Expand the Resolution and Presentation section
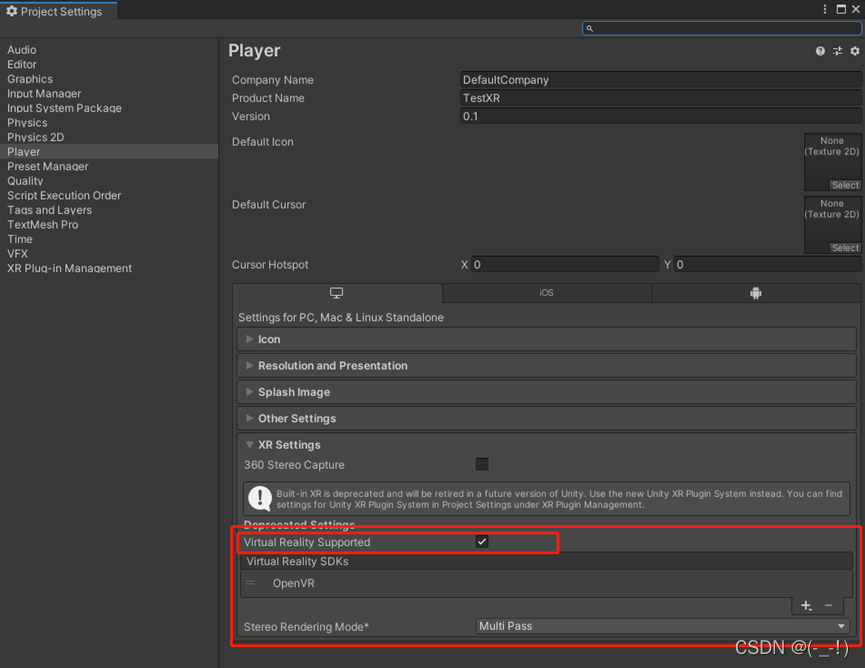Image resolution: width=865 pixels, height=668 pixels. 332,366
